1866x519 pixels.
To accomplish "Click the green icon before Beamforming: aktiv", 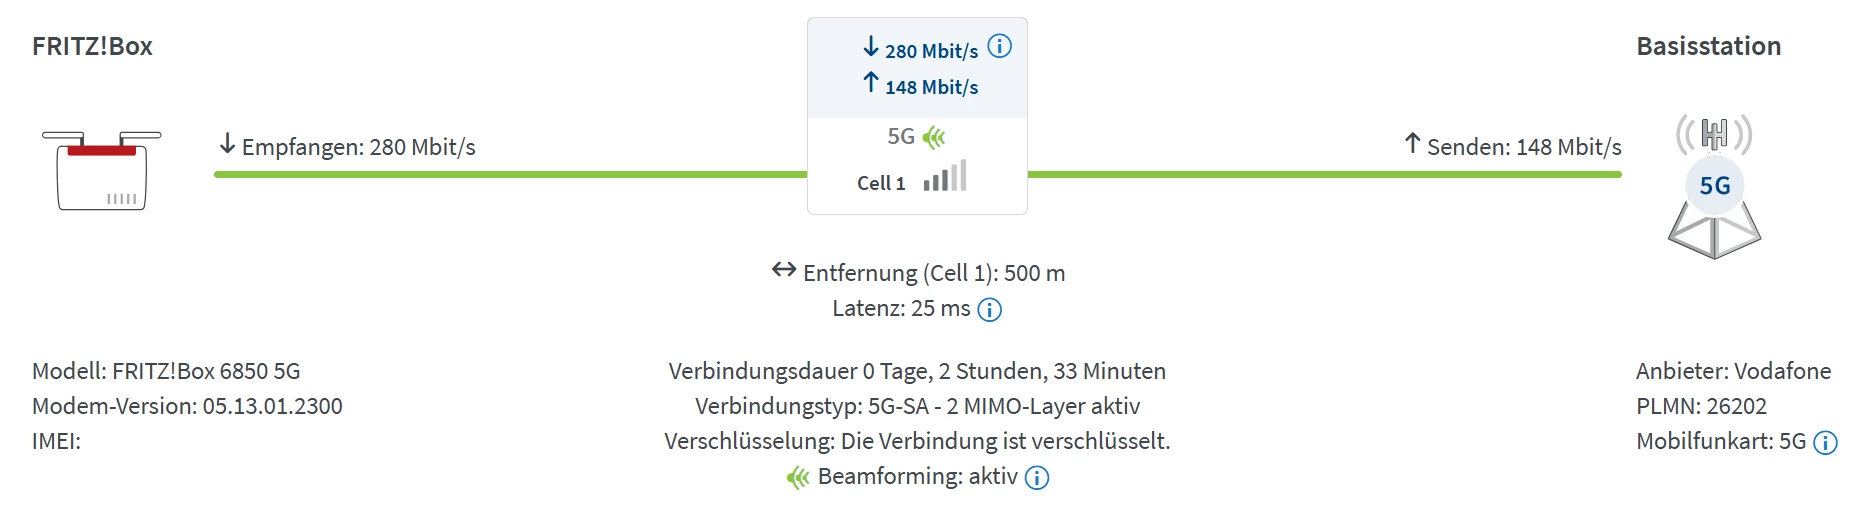I will pyautogui.click(x=797, y=478).
